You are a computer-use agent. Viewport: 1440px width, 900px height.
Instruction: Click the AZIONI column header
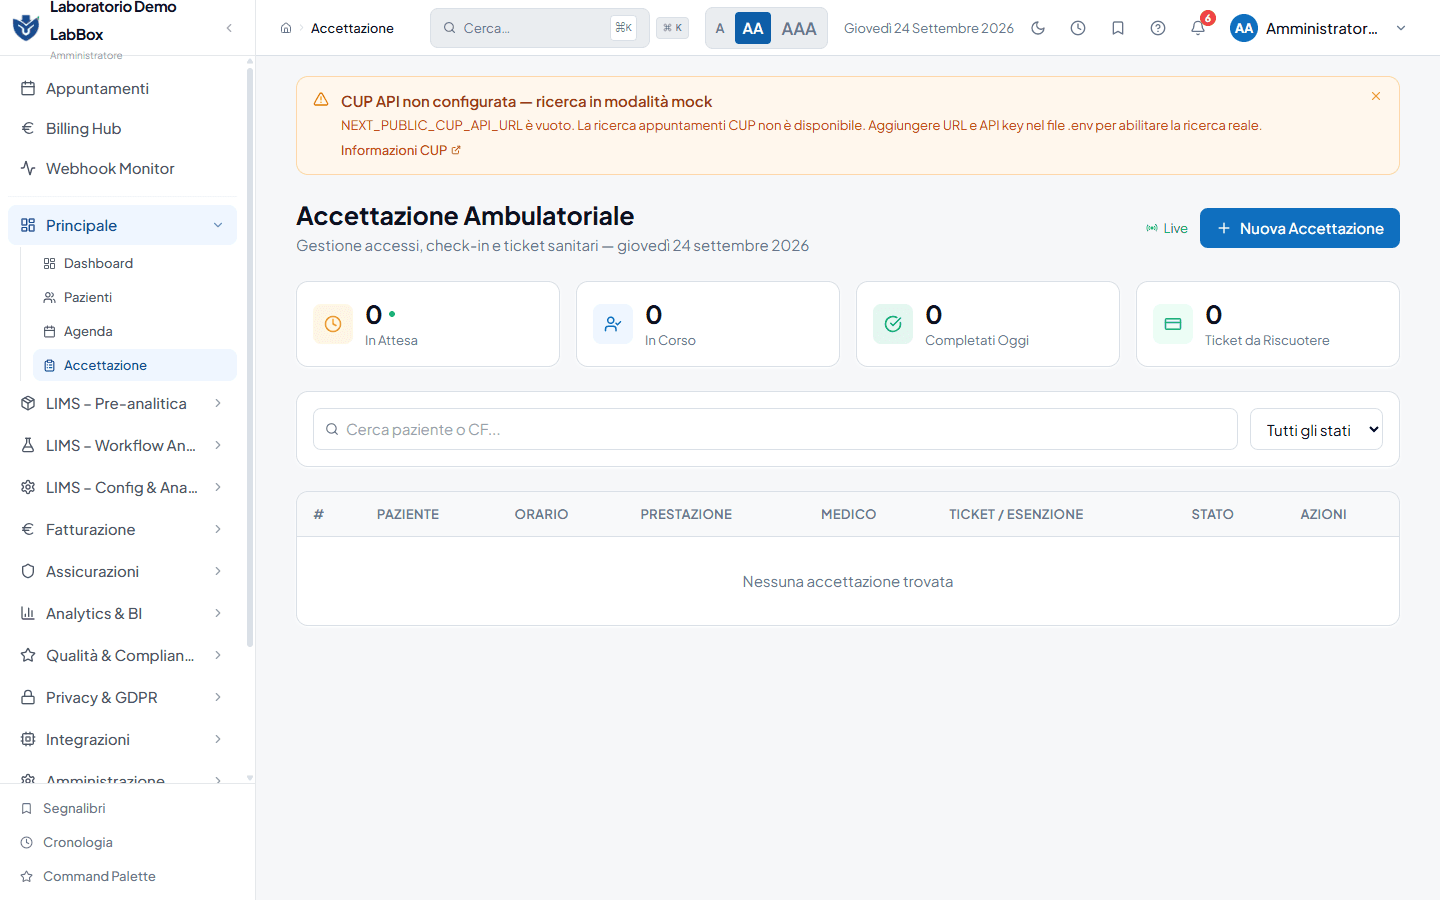coord(1323,514)
